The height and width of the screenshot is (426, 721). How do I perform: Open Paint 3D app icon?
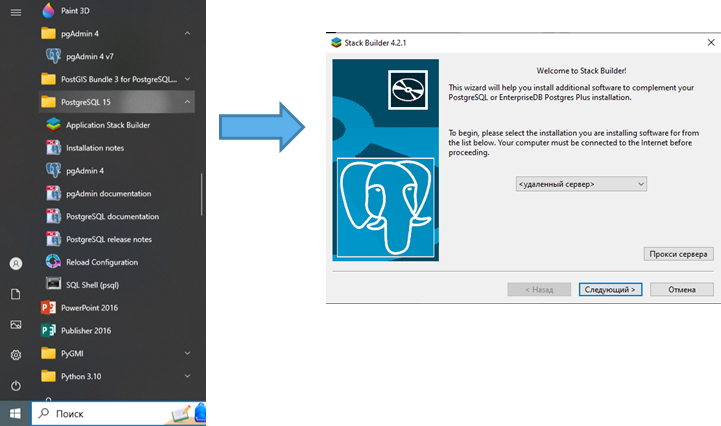pyautogui.click(x=48, y=10)
